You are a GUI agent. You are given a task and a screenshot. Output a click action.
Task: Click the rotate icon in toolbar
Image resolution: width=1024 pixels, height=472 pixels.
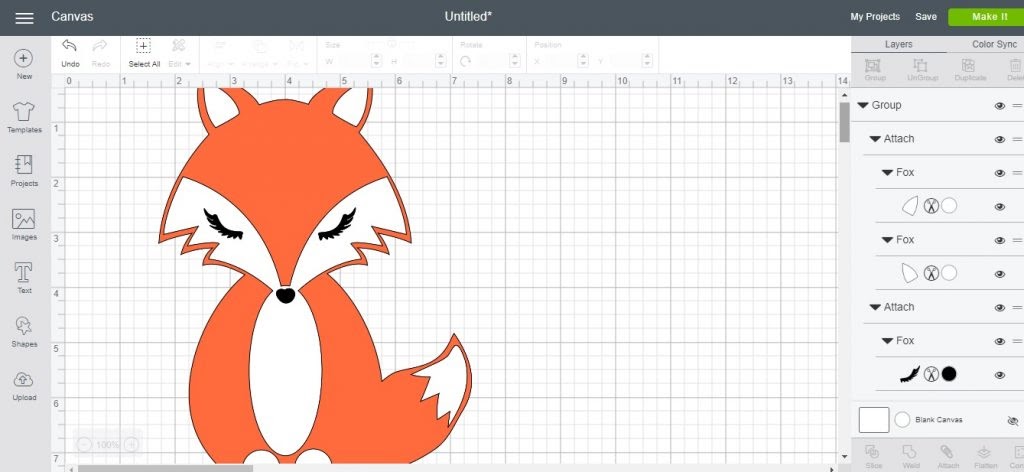coord(465,61)
